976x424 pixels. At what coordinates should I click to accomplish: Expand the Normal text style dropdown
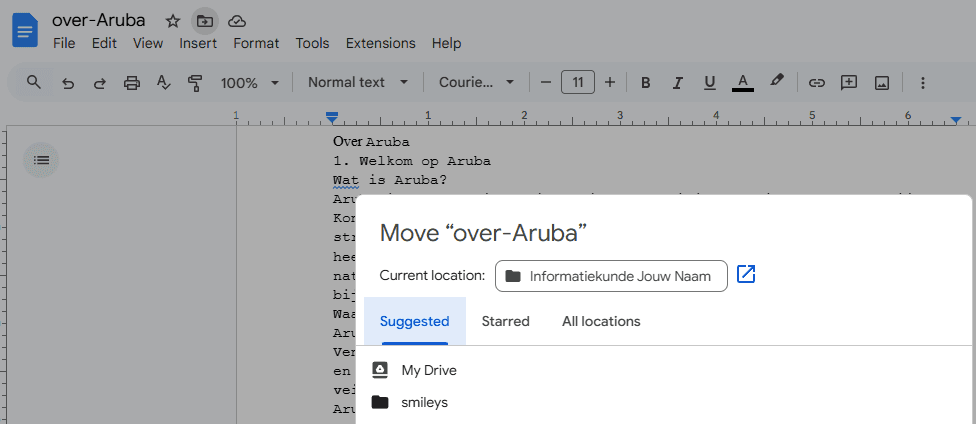pyautogui.click(x=357, y=82)
